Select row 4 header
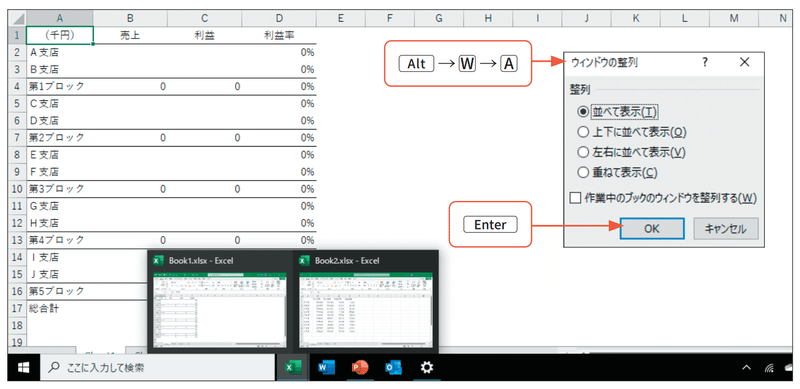Image resolution: width=800 pixels, height=389 pixels. tap(17, 86)
